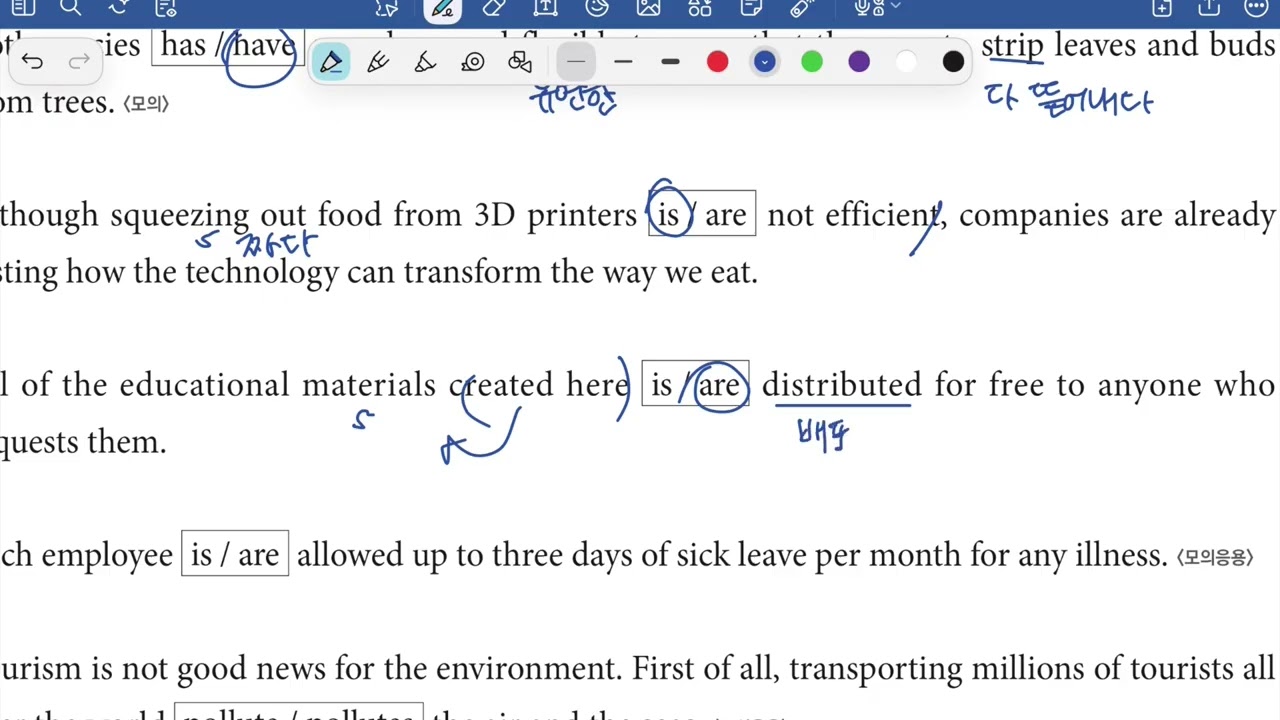Select the Laser pointer tool
Image resolution: width=1280 pixels, height=720 pixels.
[x=803, y=7]
